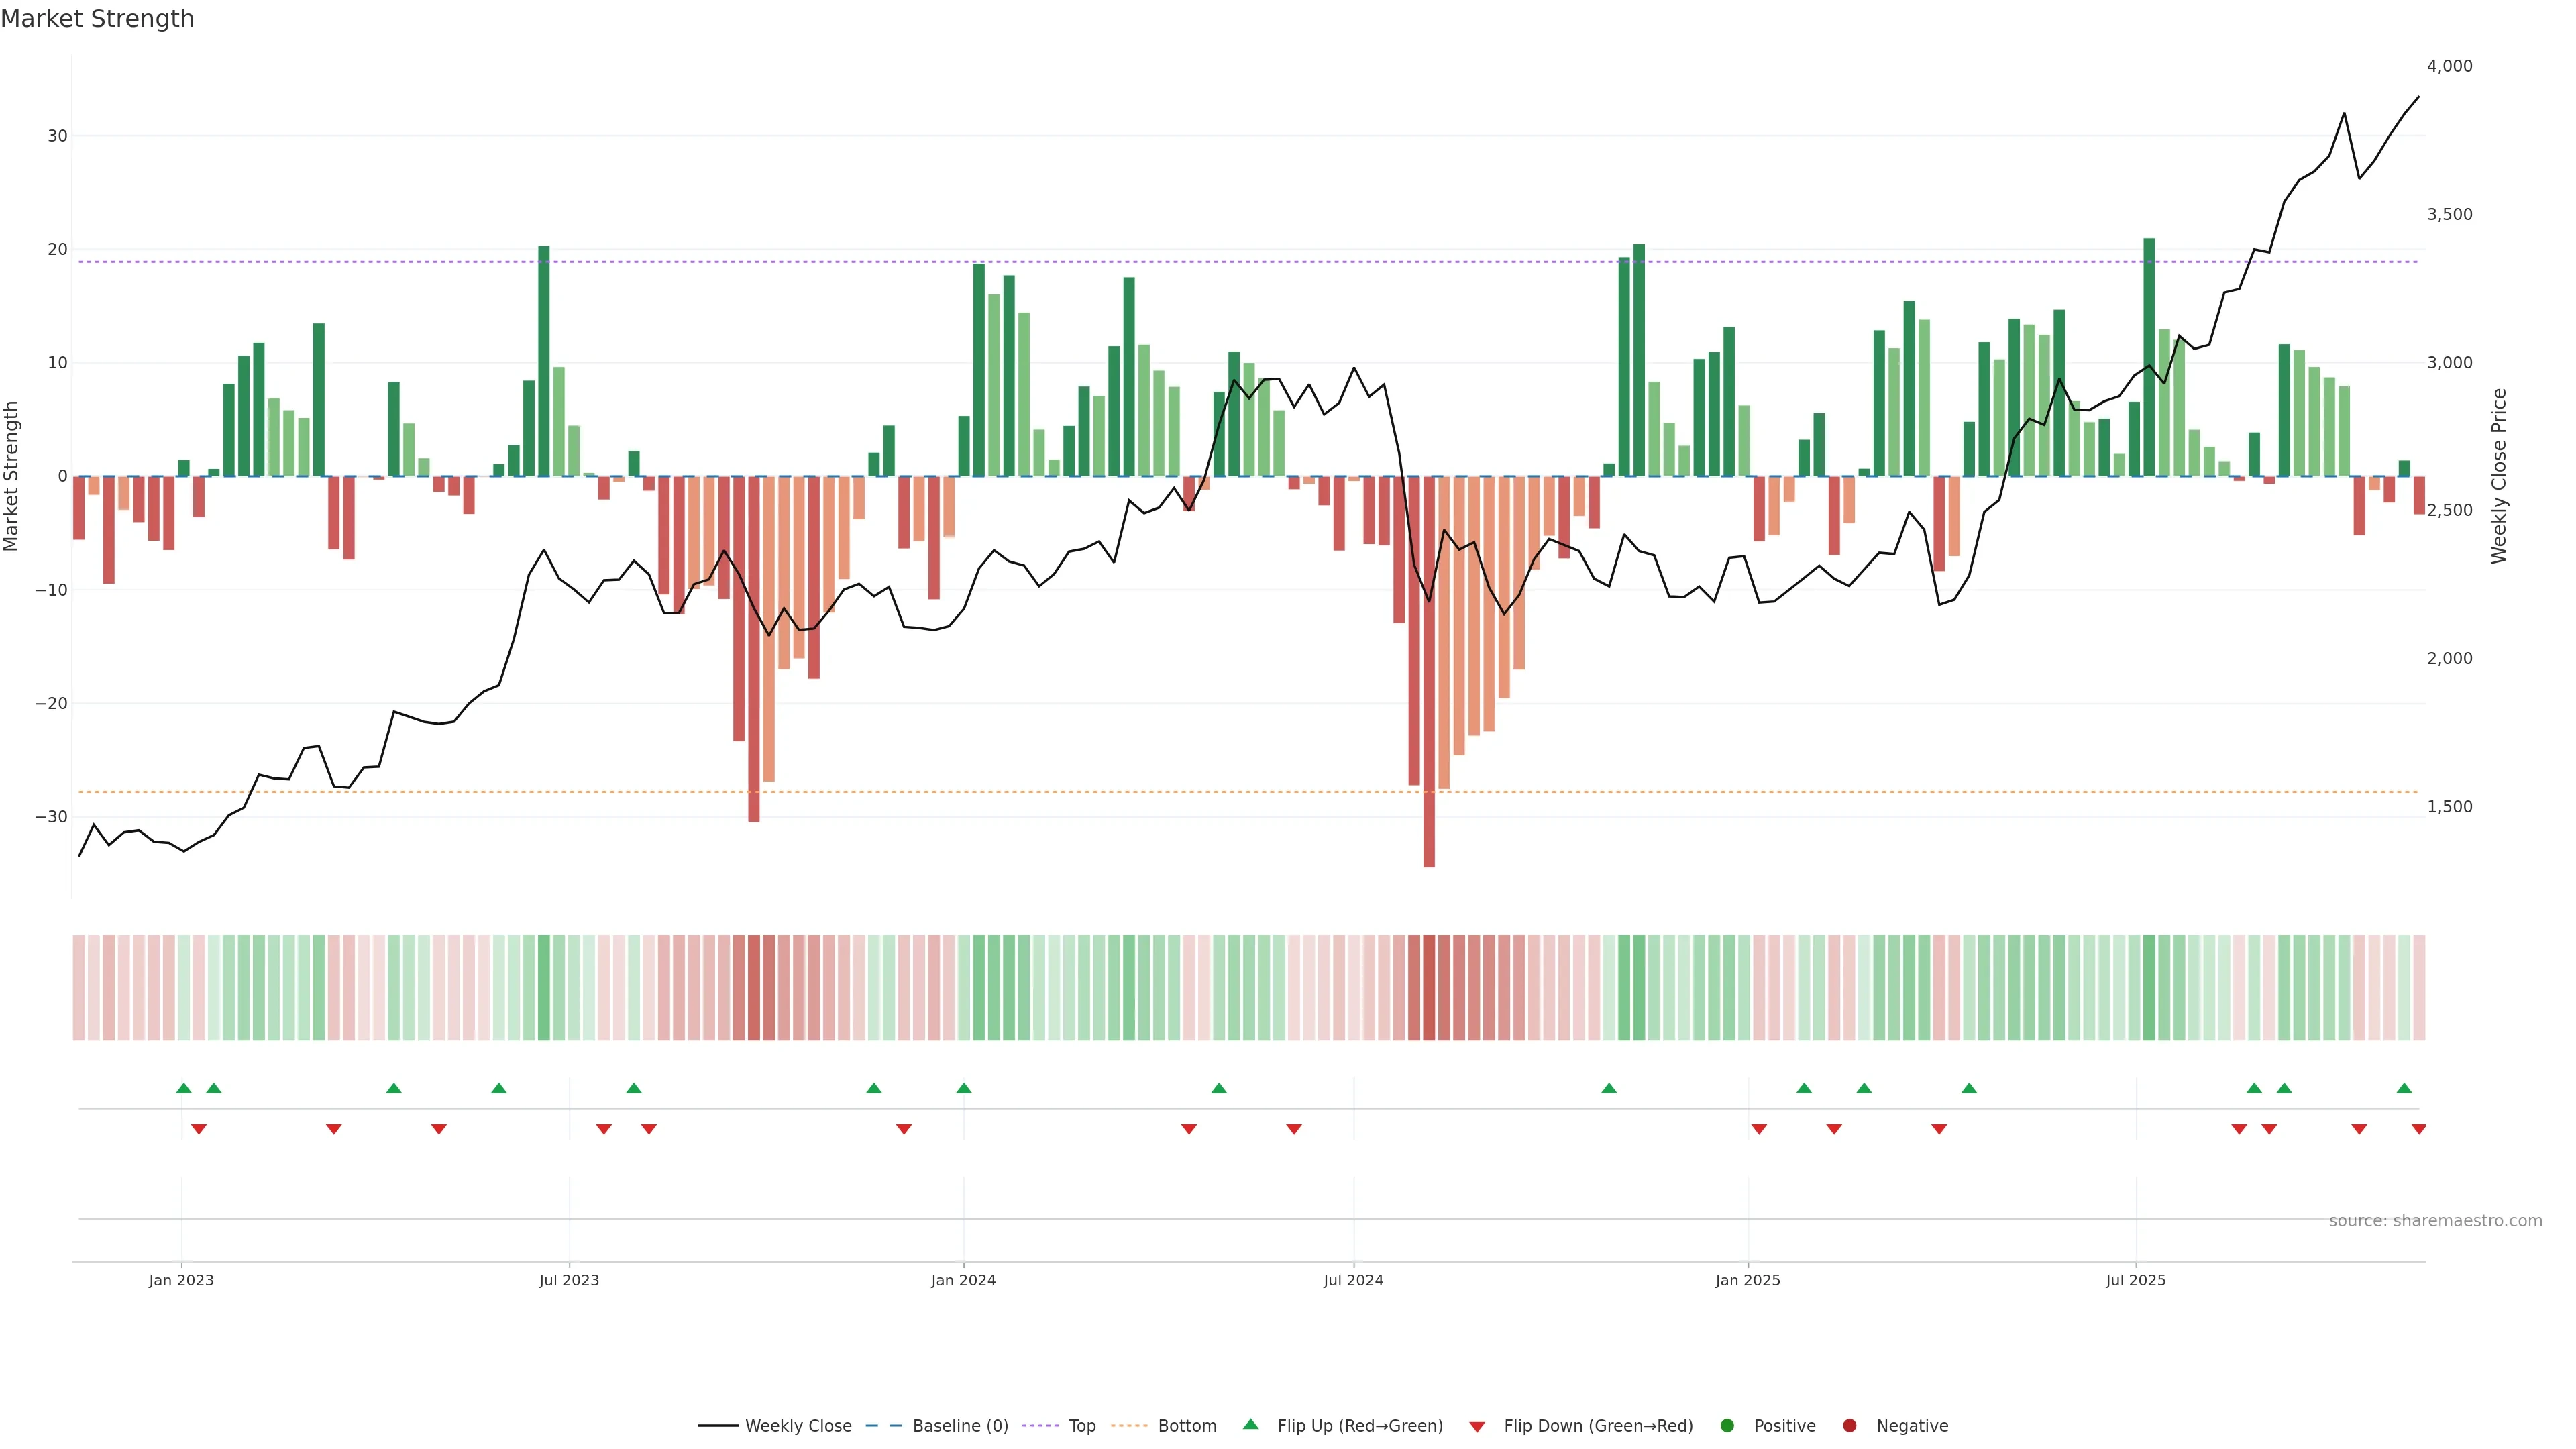This screenshot has width=2576, height=1449.
Task: Click the red Negative legend circle
Action: (x=1849, y=1426)
